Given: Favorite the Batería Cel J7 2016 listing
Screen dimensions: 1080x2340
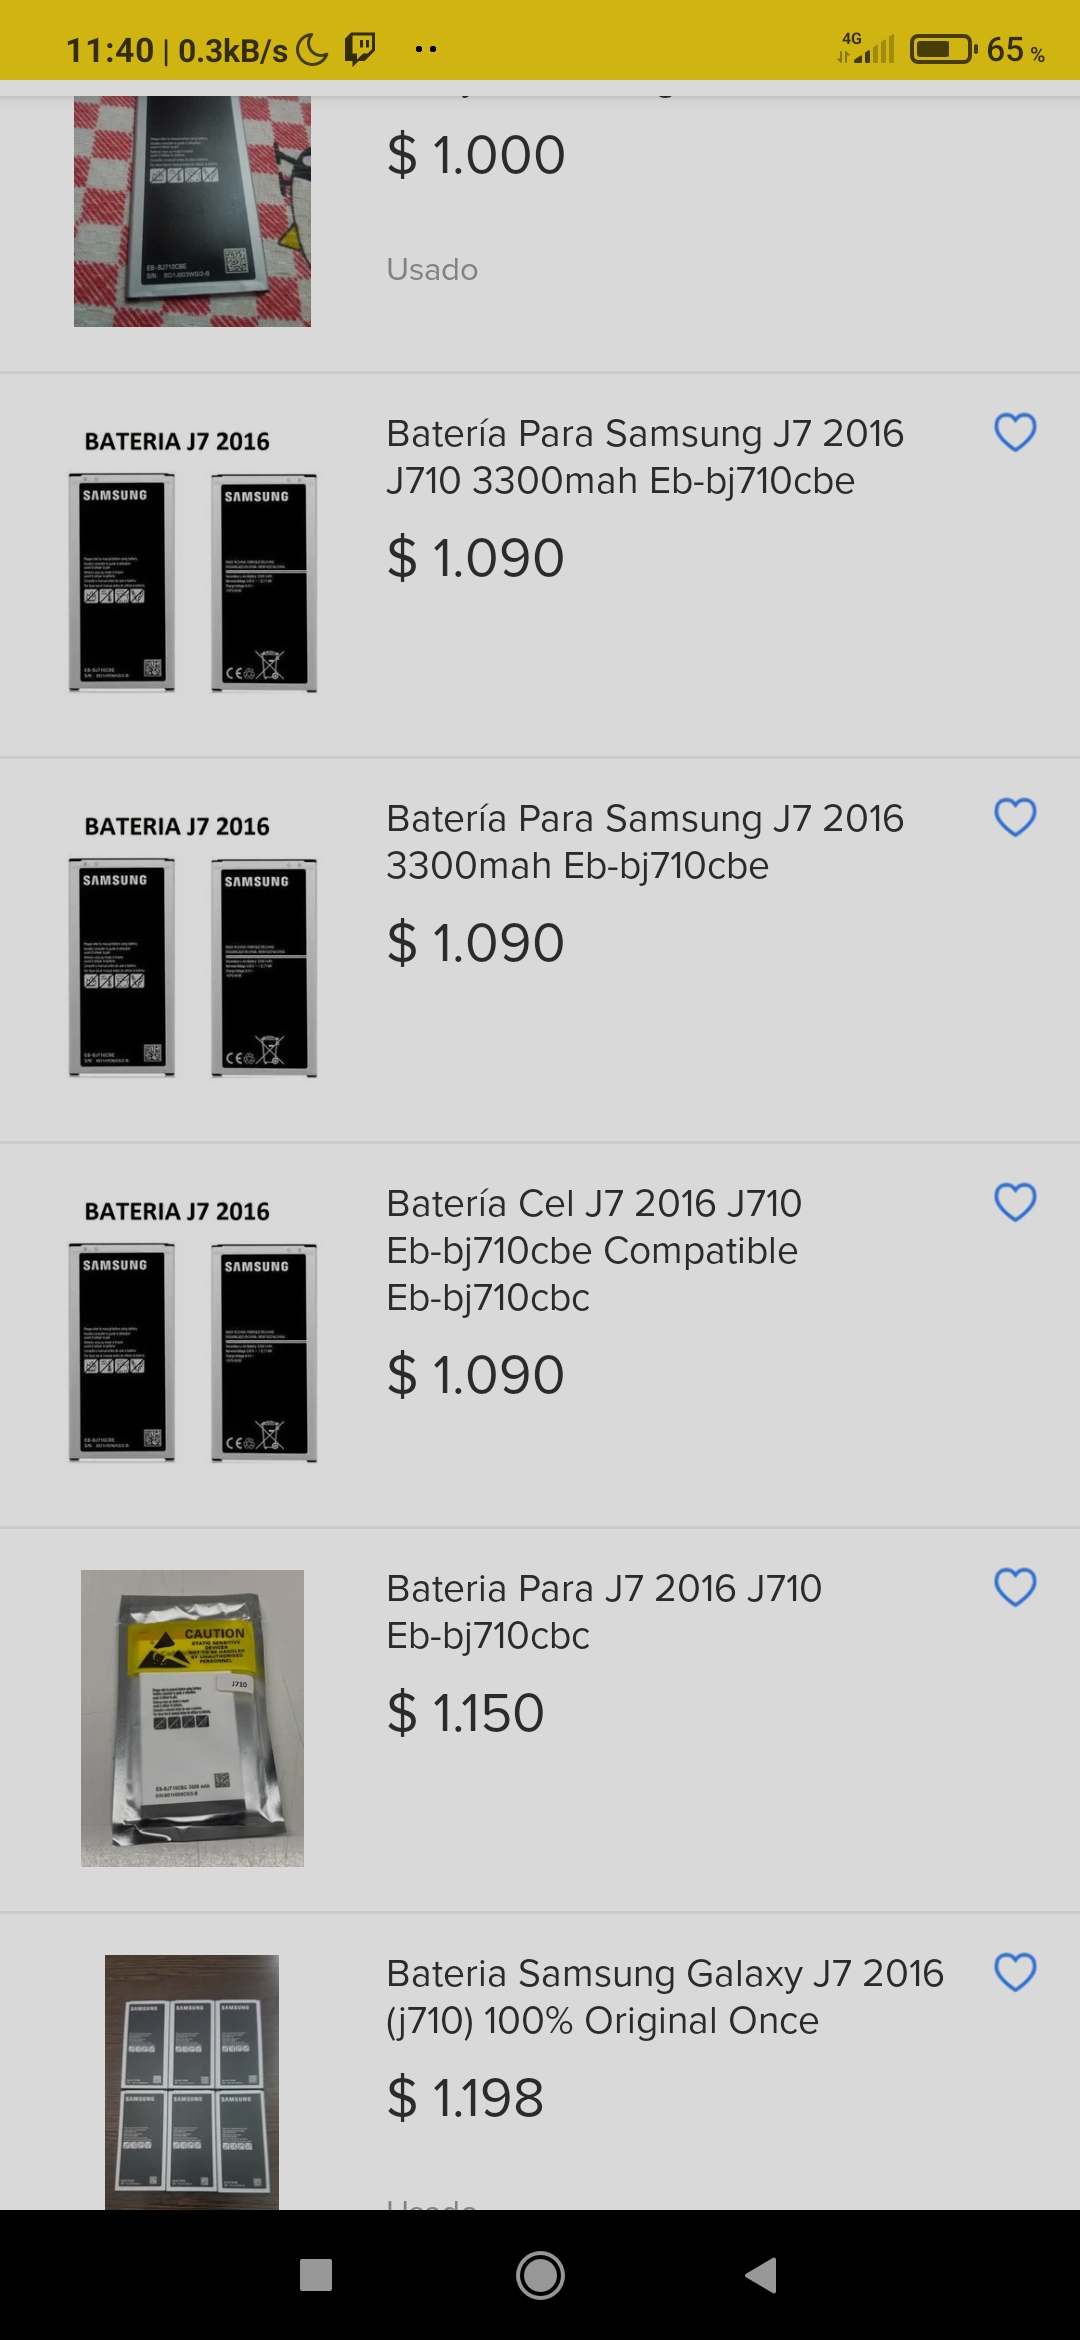Looking at the screenshot, I should pyautogui.click(x=1014, y=1203).
